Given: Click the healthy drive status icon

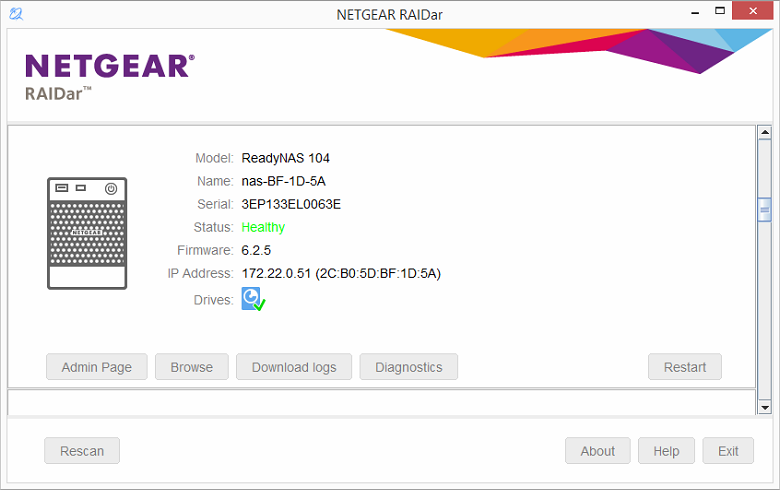Looking at the screenshot, I should pos(254,299).
